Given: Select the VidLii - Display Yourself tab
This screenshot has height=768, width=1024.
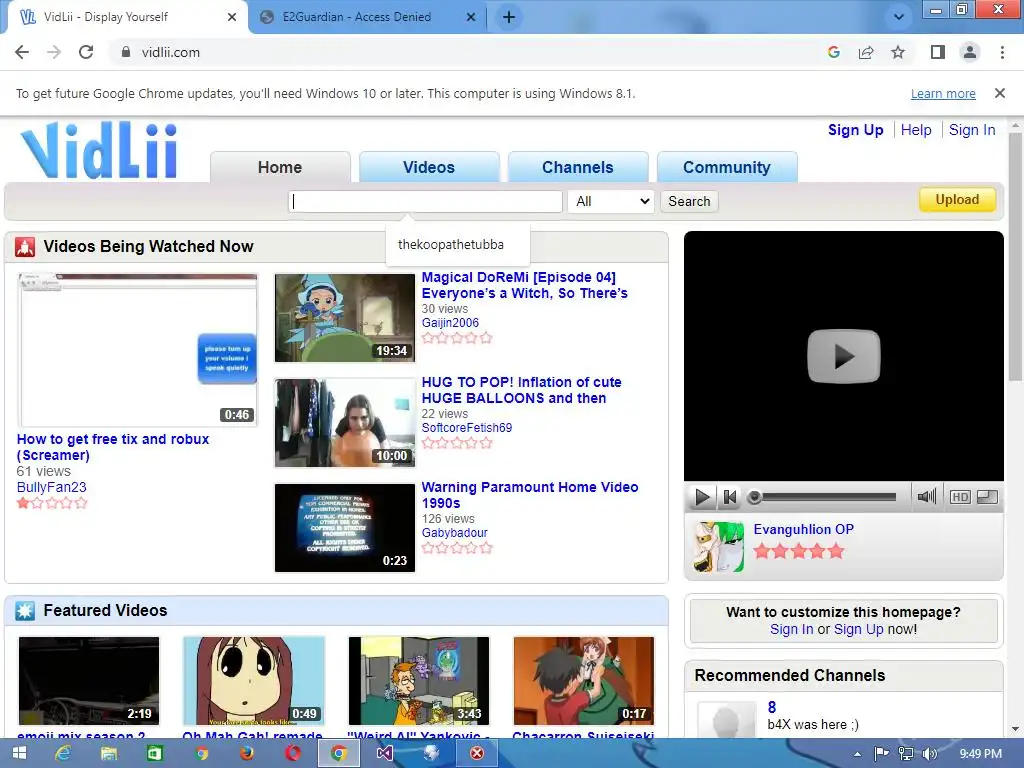Looking at the screenshot, I should pos(127,17).
